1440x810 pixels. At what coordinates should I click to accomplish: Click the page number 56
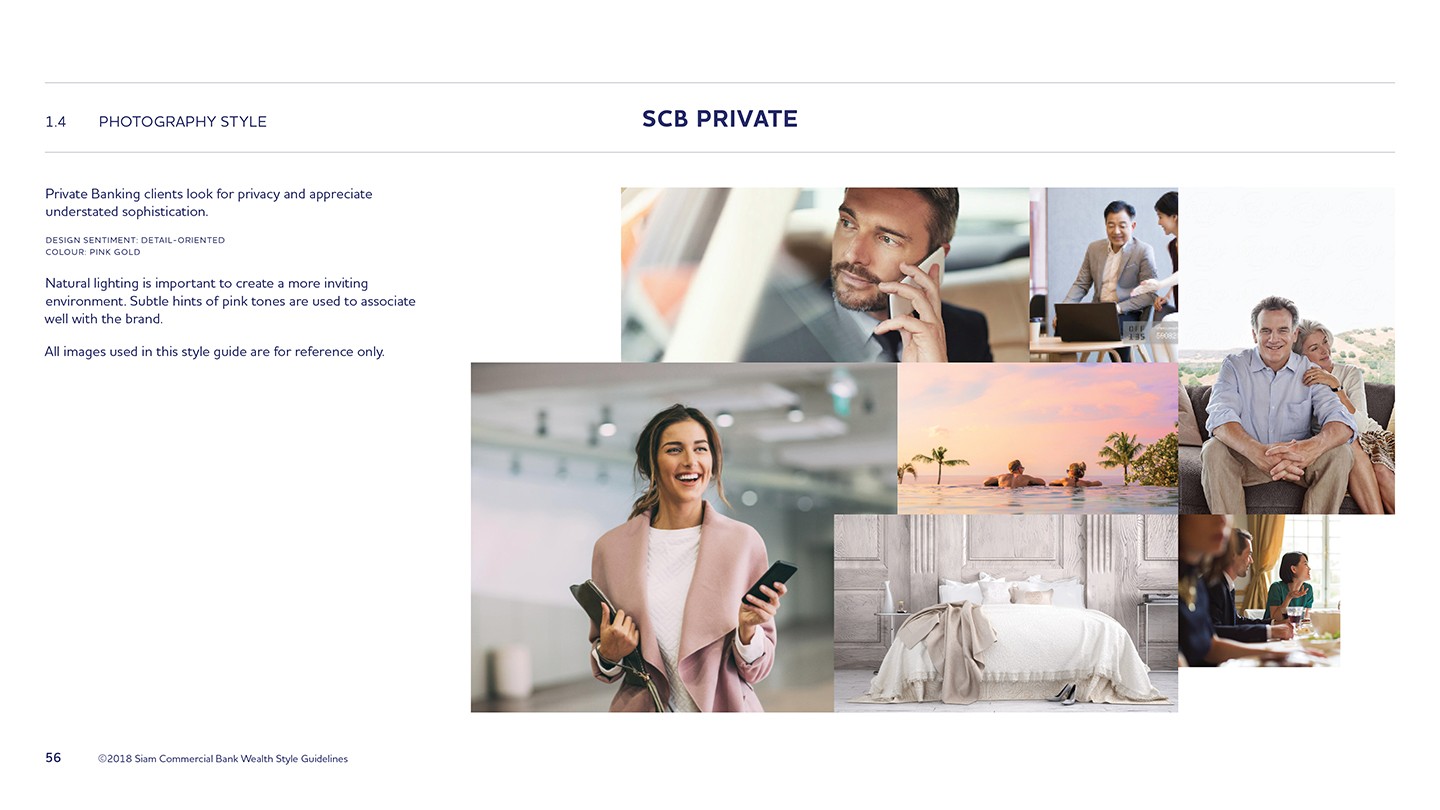53,758
